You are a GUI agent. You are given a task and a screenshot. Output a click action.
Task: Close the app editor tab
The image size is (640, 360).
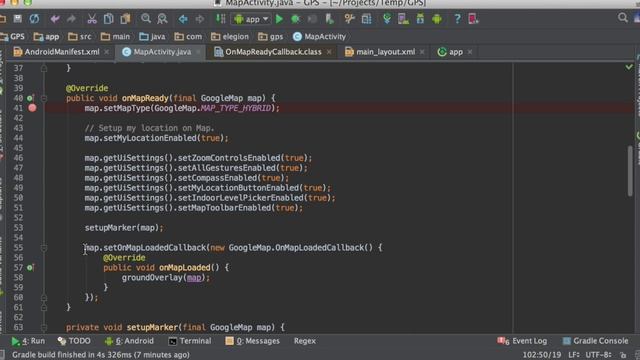point(470,52)
